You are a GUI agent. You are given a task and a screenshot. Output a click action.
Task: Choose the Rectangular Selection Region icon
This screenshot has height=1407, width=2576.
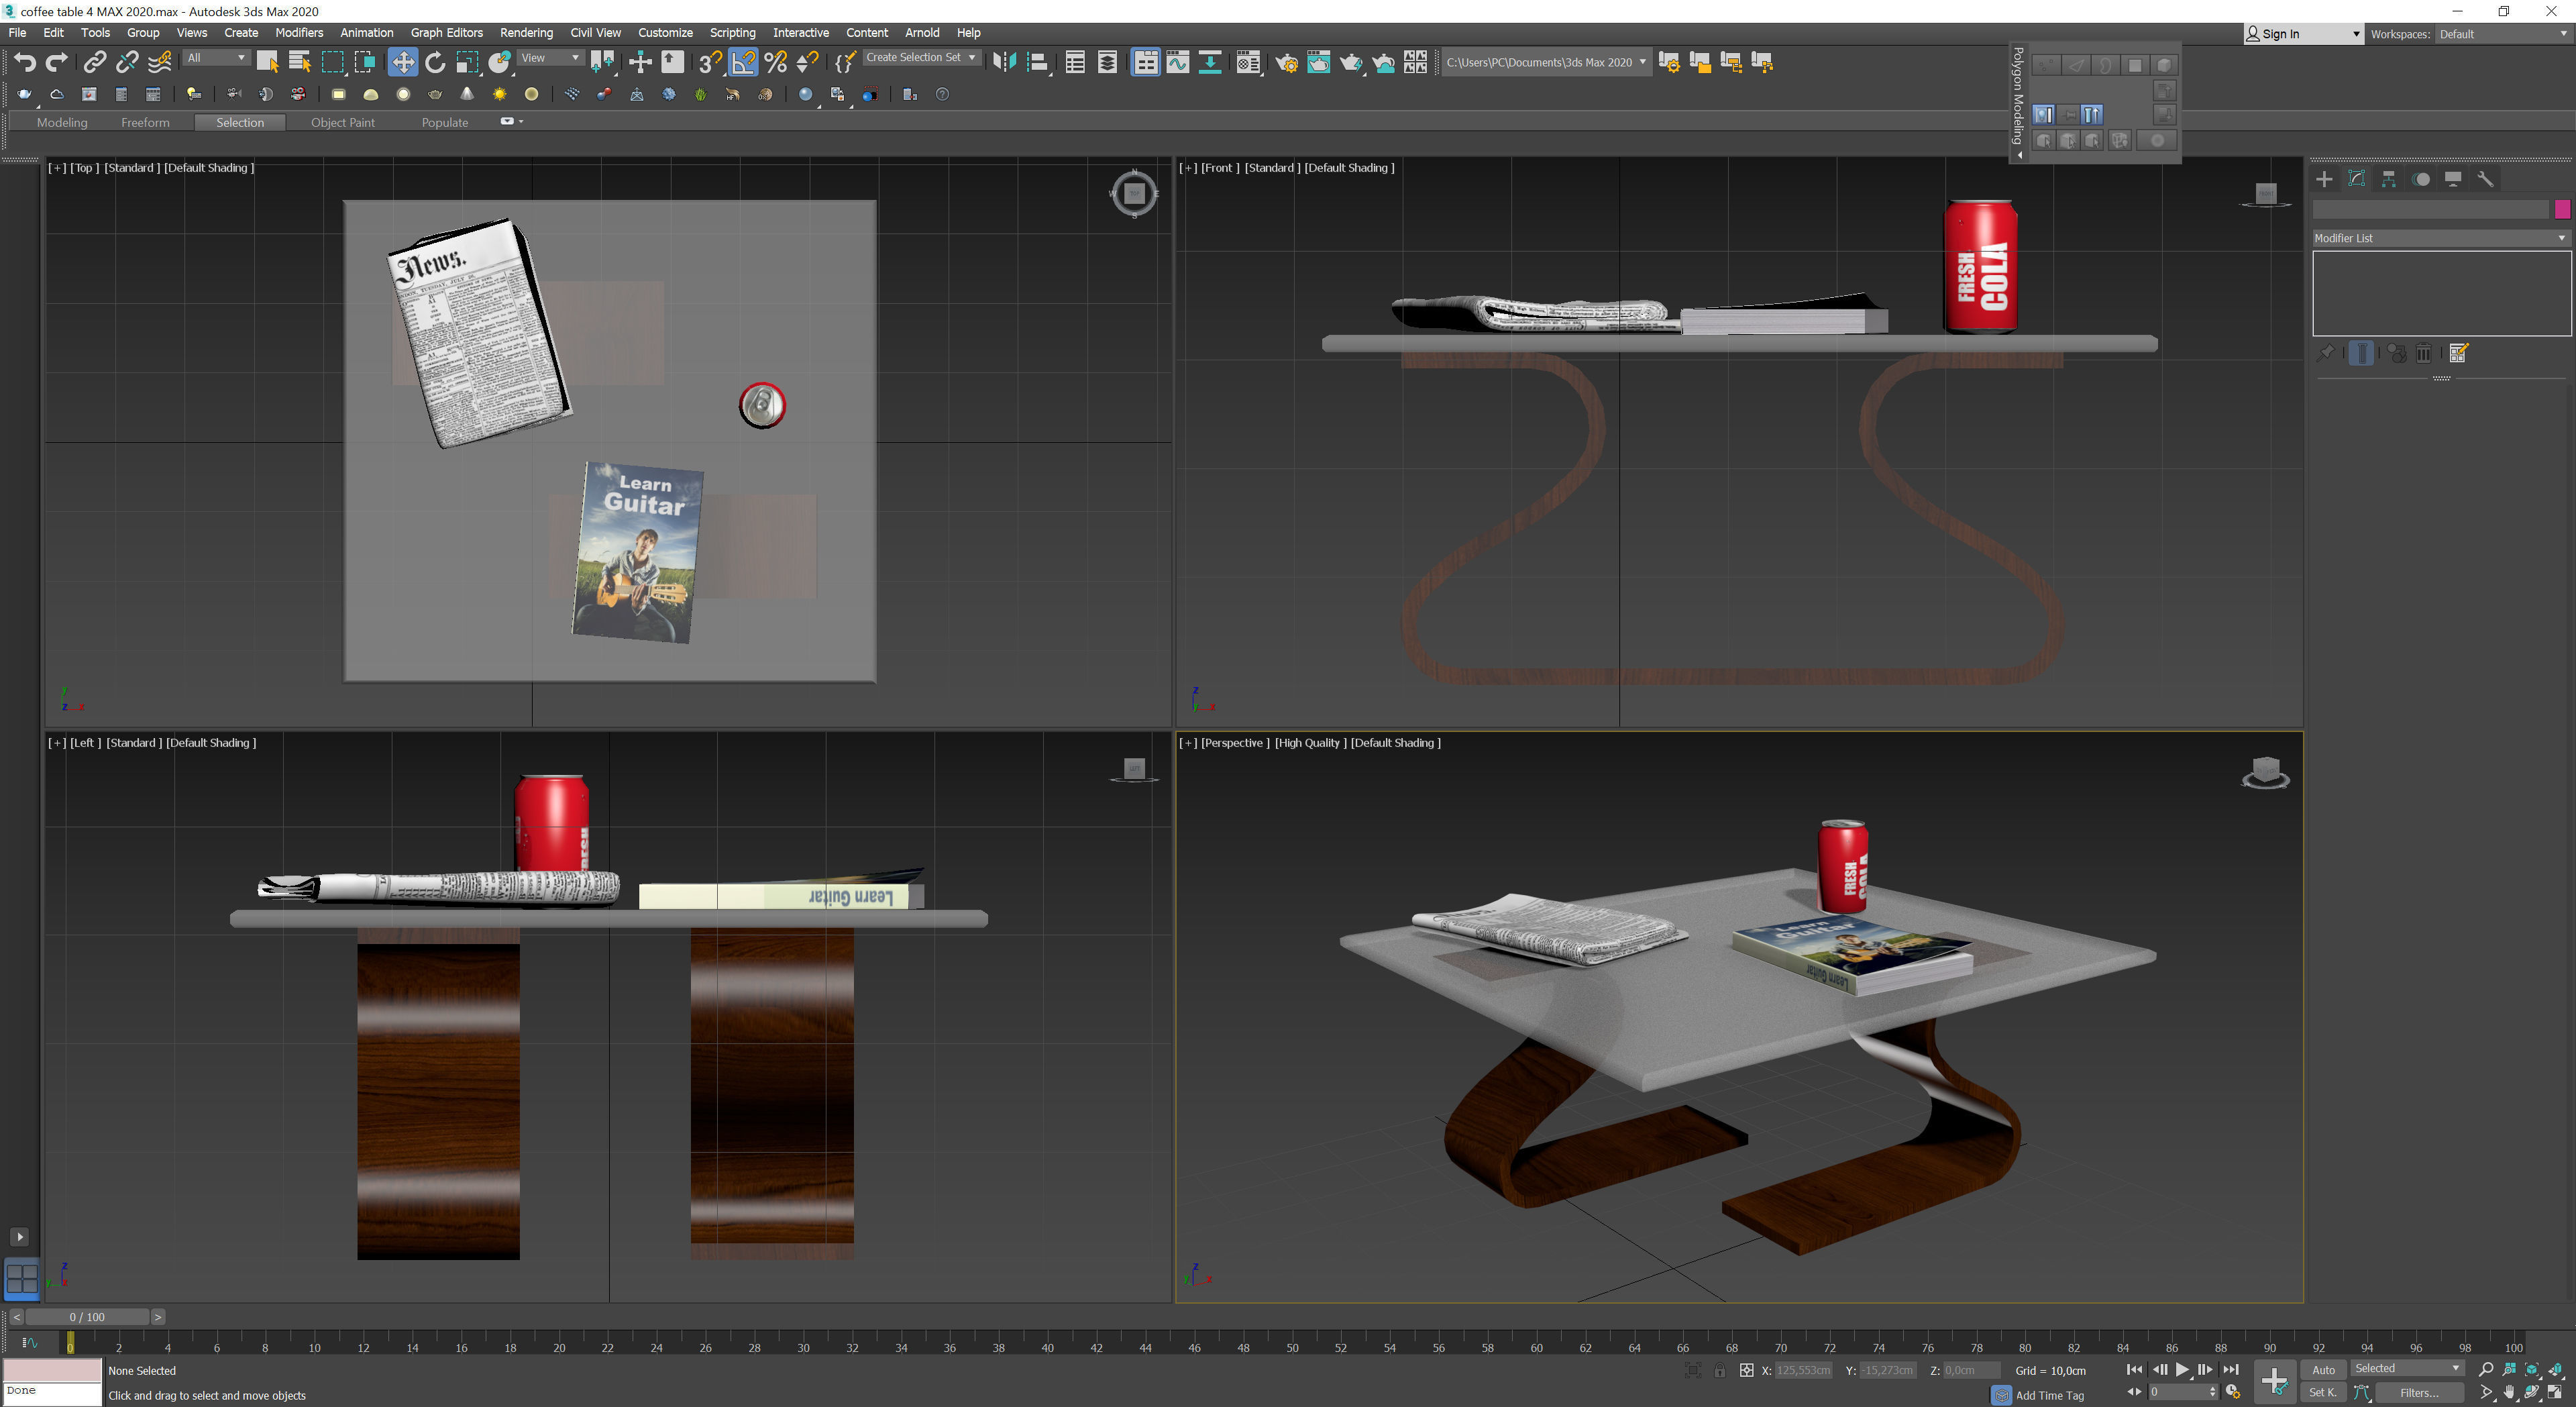[x=332, y=62]
